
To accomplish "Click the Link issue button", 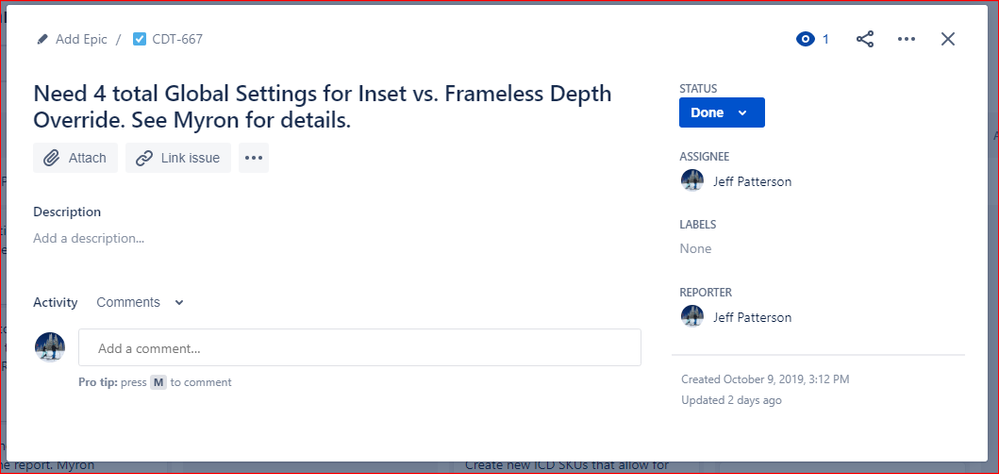I will point(178,158).
